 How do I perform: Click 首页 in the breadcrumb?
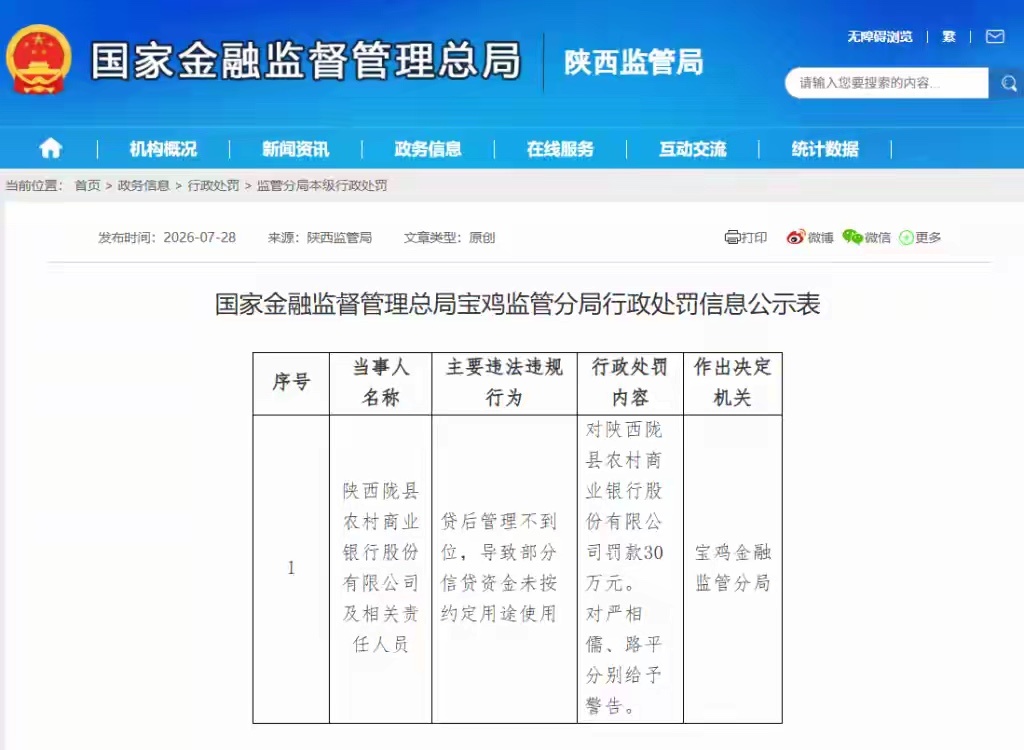[x=88, y=186]
